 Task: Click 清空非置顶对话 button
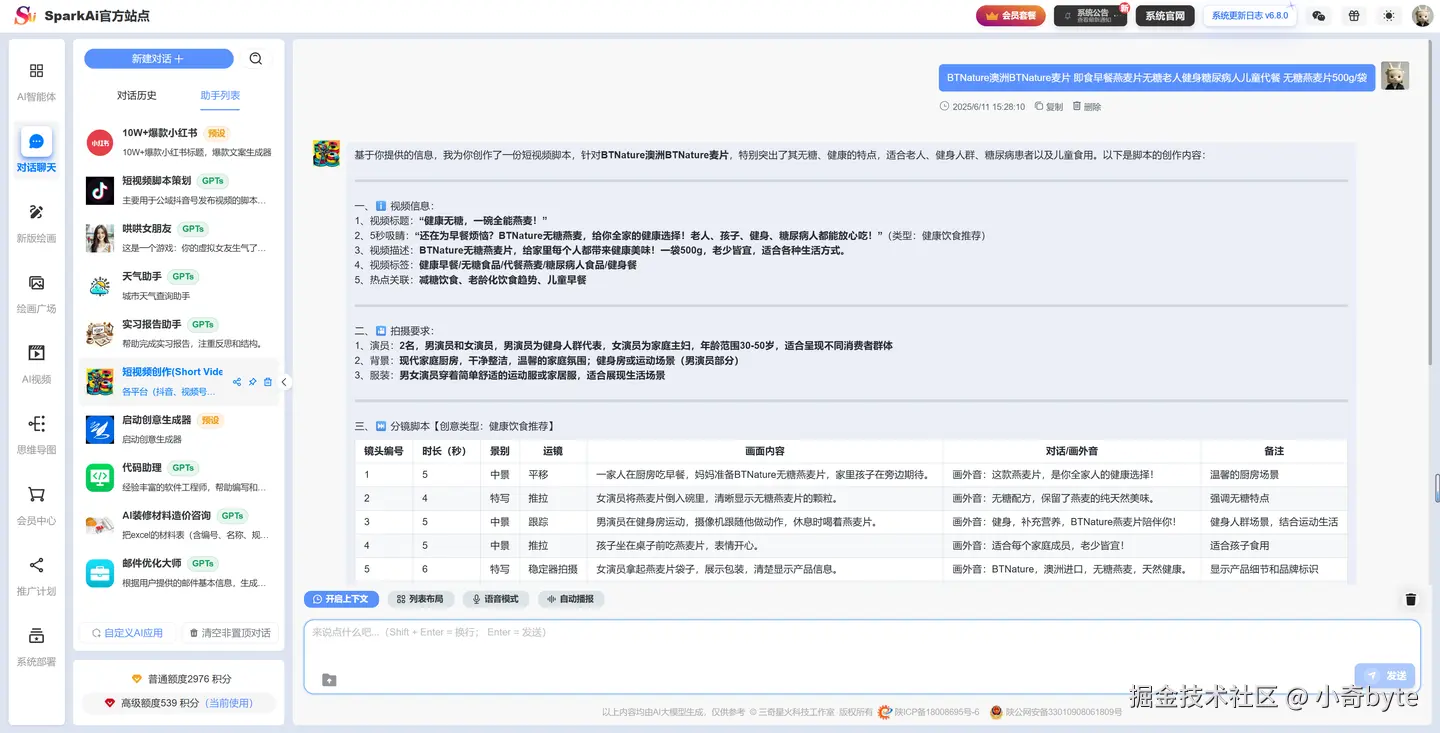pyautogui.click(x=231, y=633)
